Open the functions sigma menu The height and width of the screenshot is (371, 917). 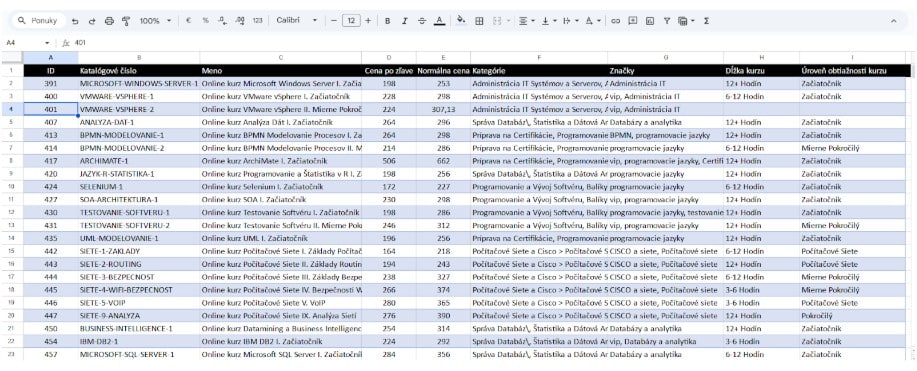click(706, 20)
